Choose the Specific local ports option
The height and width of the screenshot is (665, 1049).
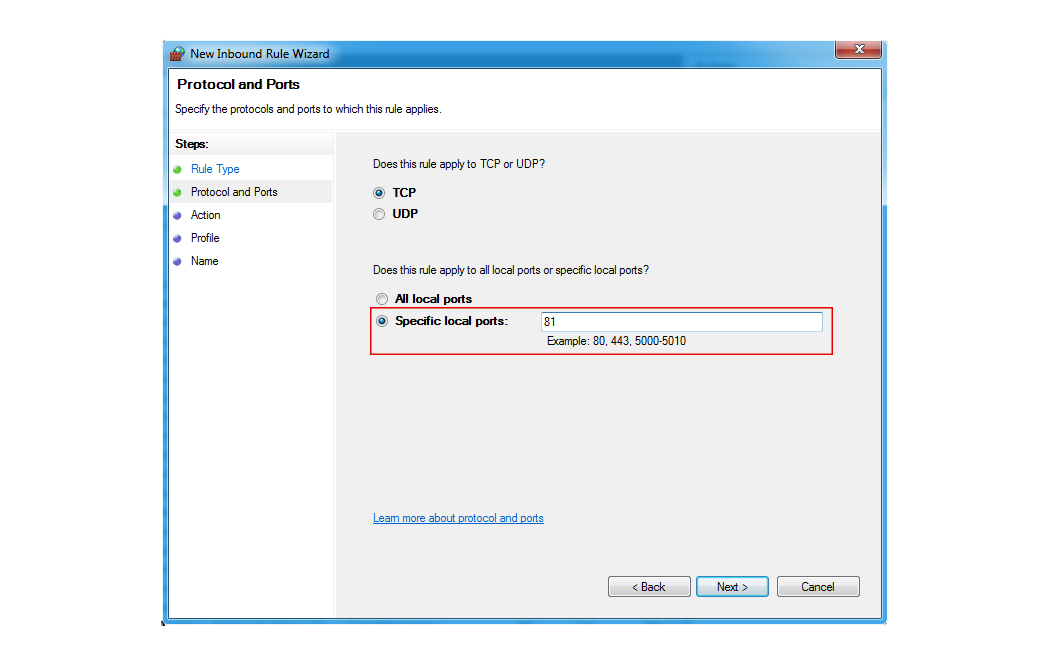point(382,321)
